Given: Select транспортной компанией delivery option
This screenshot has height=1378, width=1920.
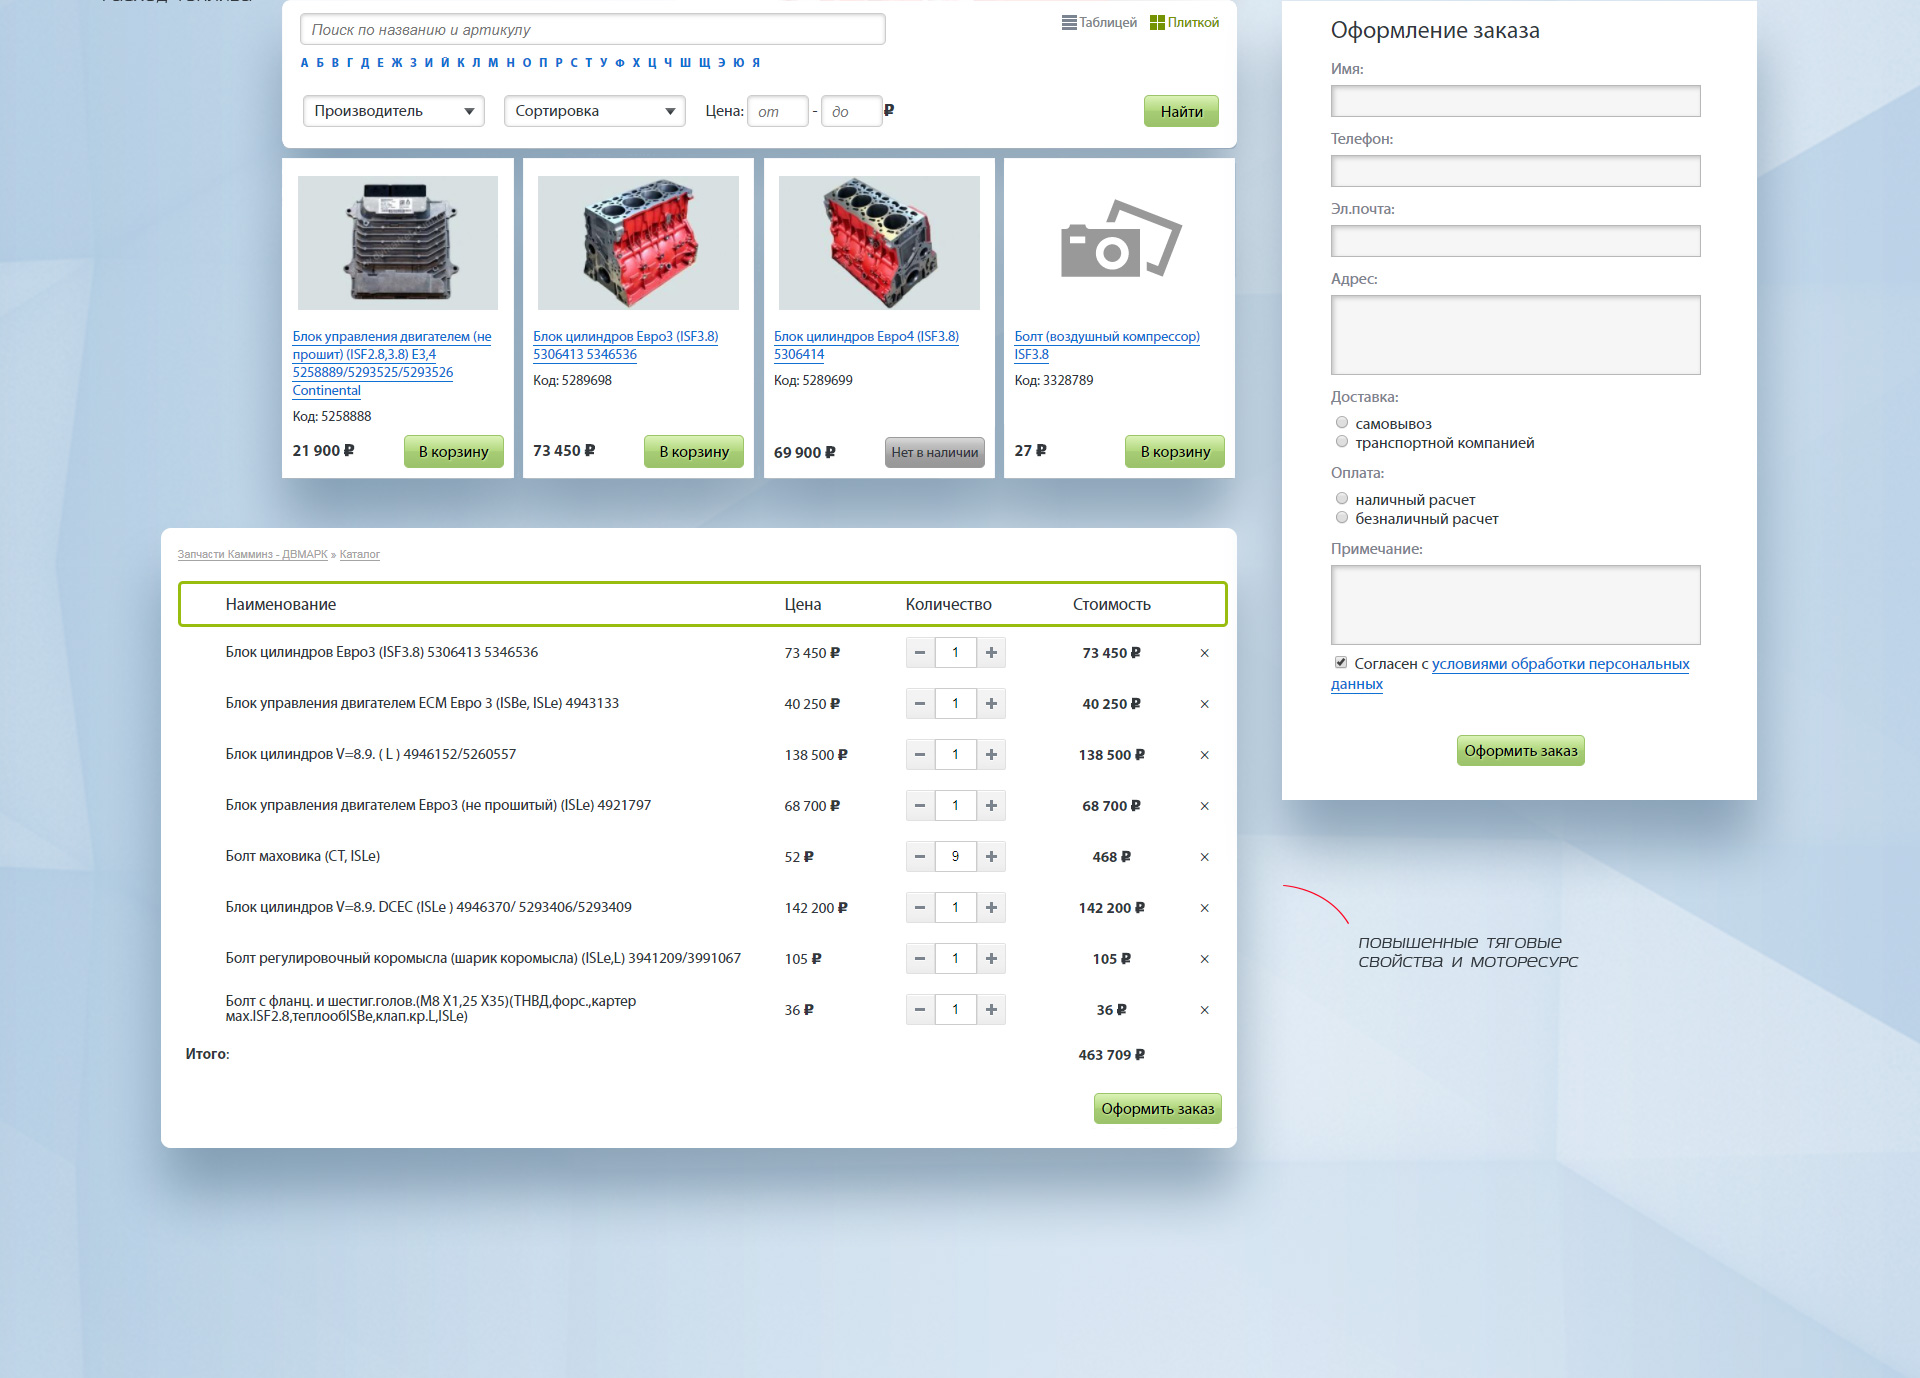Looking at the screenshot, I should click(x=1342, y=442).
